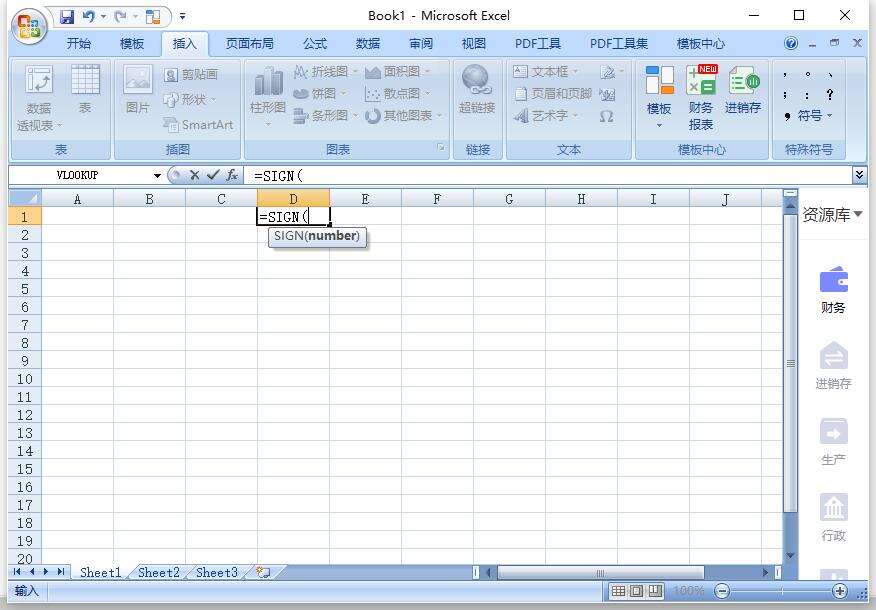
Task: Open the PDF工具 tab
Action: point(537,44)
